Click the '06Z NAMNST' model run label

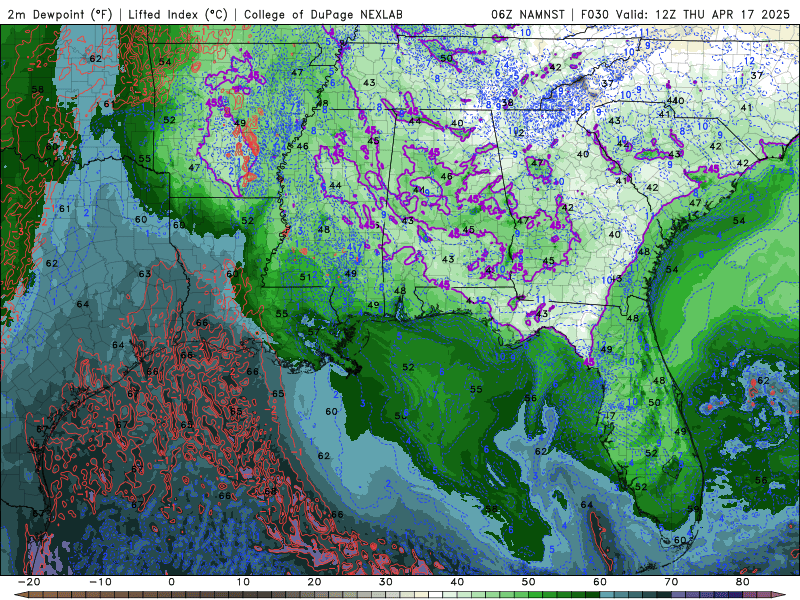click(x=528, y=15)
